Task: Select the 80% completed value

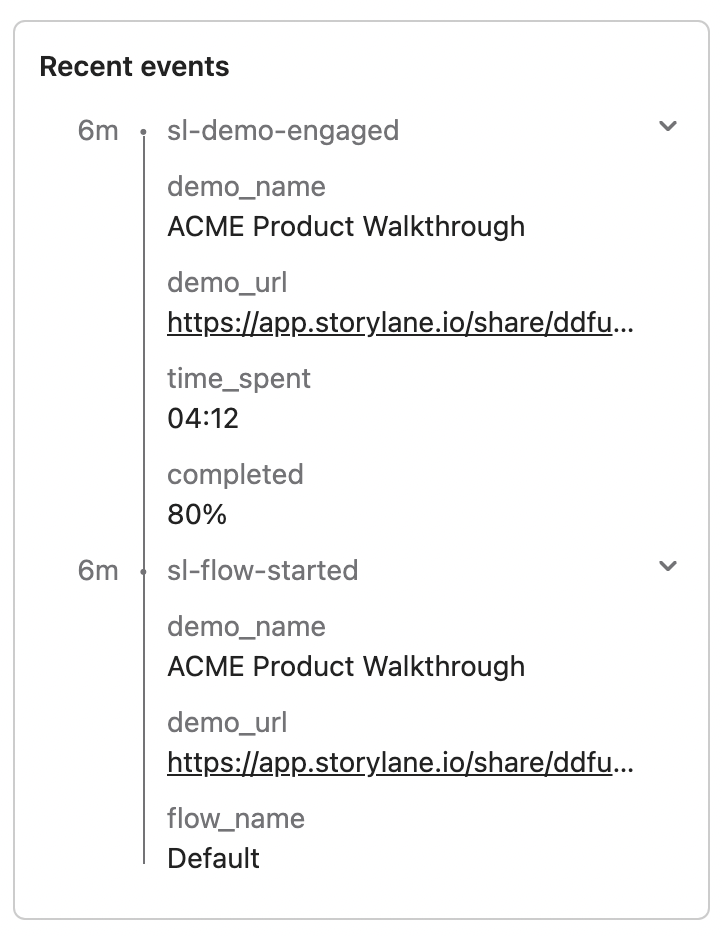Action: [197, 514]
